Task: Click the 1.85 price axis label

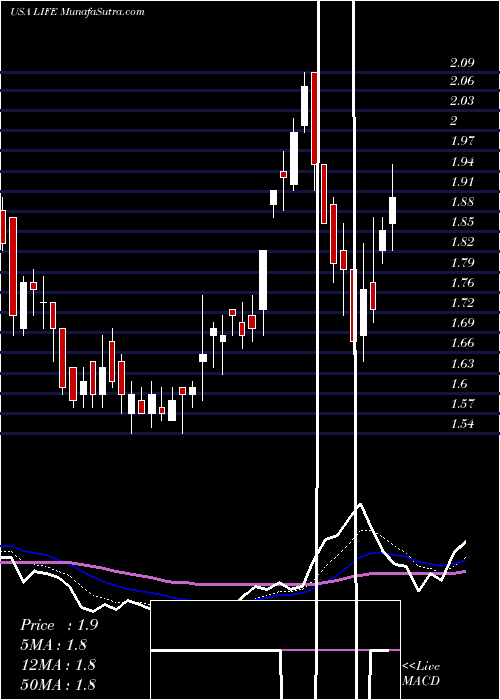Action: pyautogui.click(x=462, y=222)
